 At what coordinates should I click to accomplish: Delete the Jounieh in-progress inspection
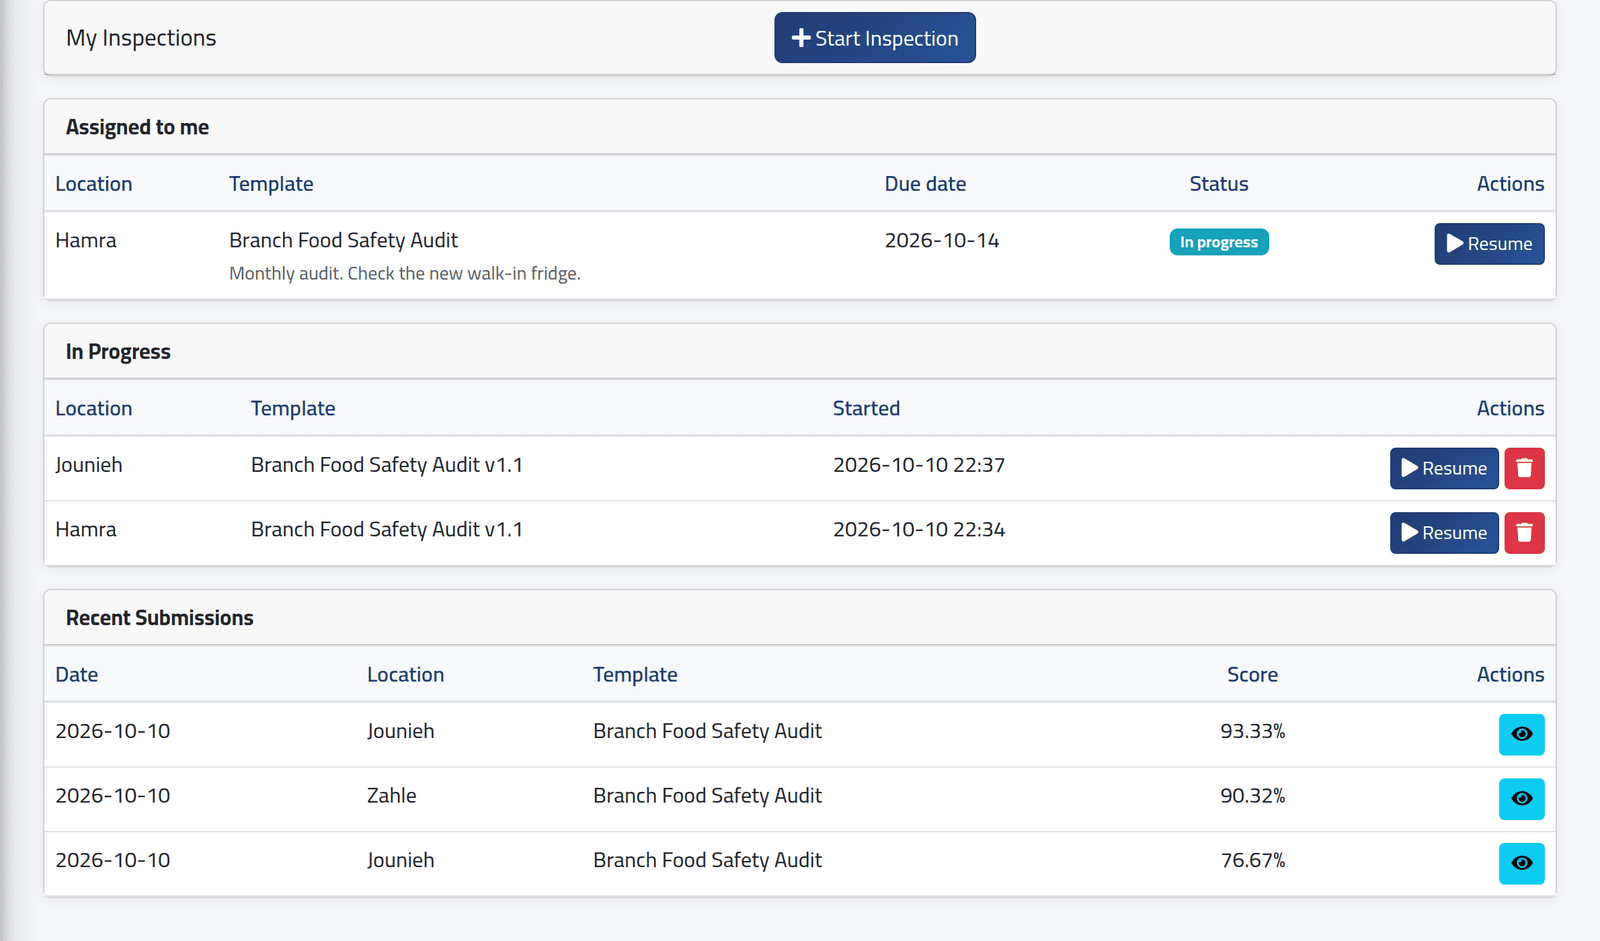pos(1524,468)
